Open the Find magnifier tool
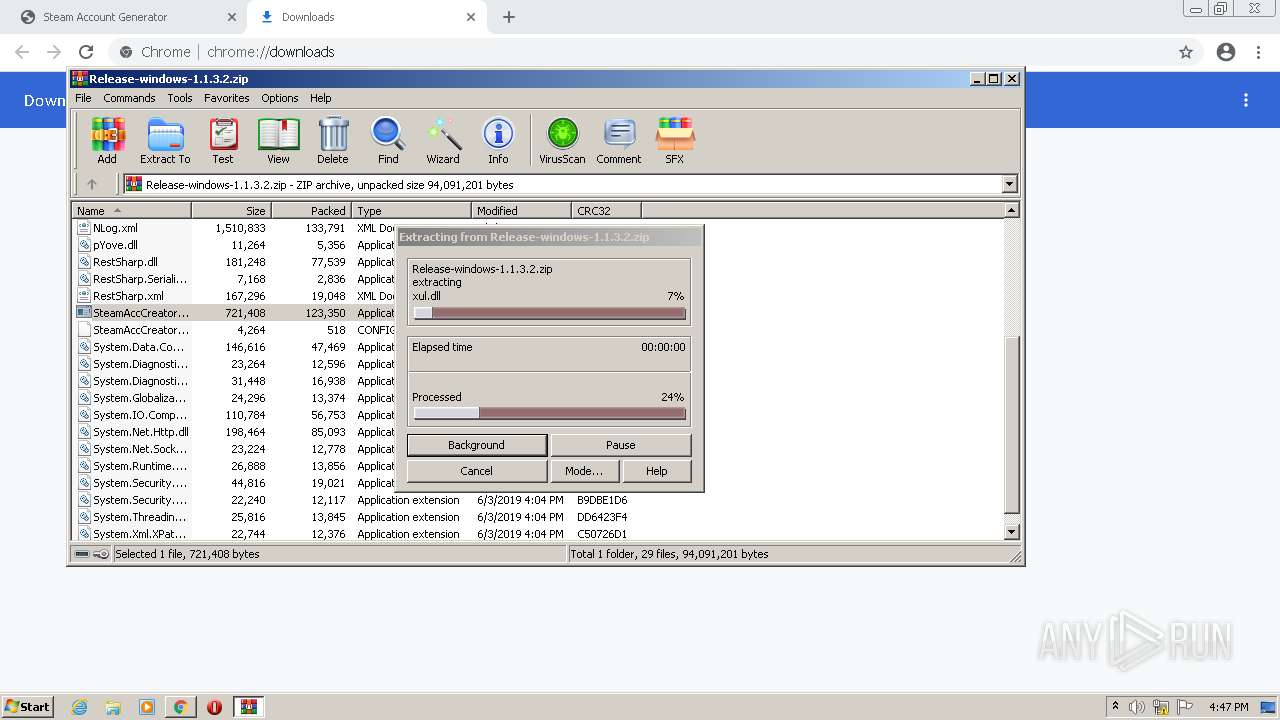This screenshot has height=720, width=1280. coord(388,140)
